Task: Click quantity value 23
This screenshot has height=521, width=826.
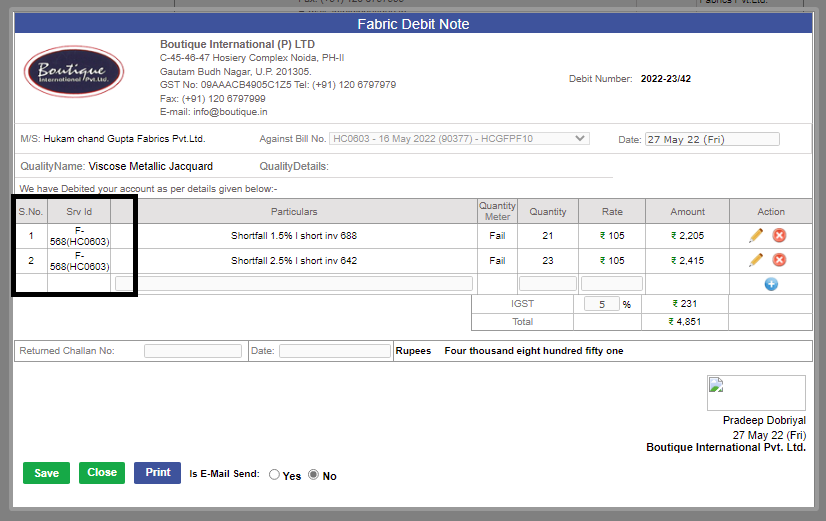Action: tap(548, 260)
